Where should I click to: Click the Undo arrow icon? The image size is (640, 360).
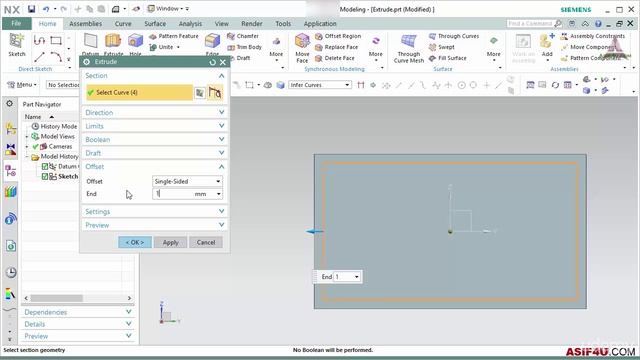(46, 9)
